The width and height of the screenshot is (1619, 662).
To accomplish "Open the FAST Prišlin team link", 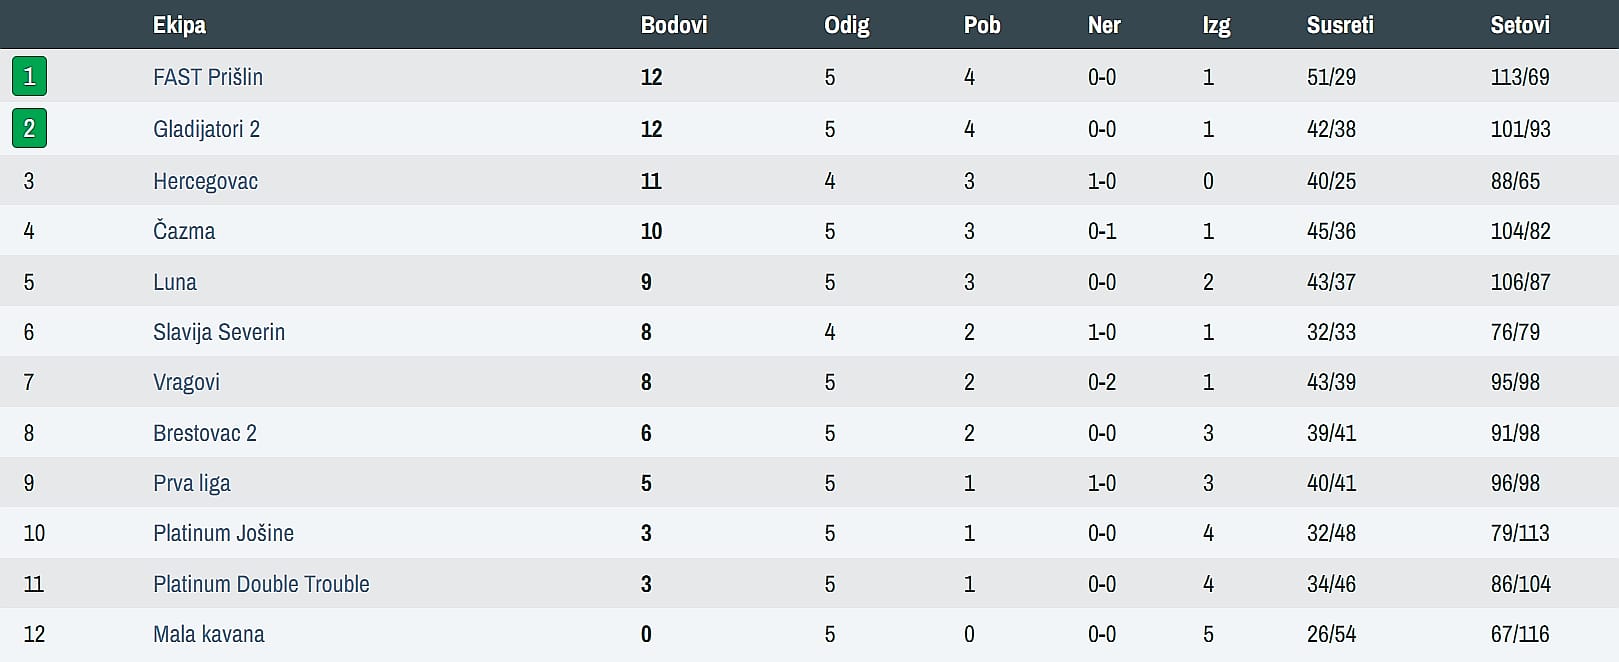I will [x=208, y=77].
